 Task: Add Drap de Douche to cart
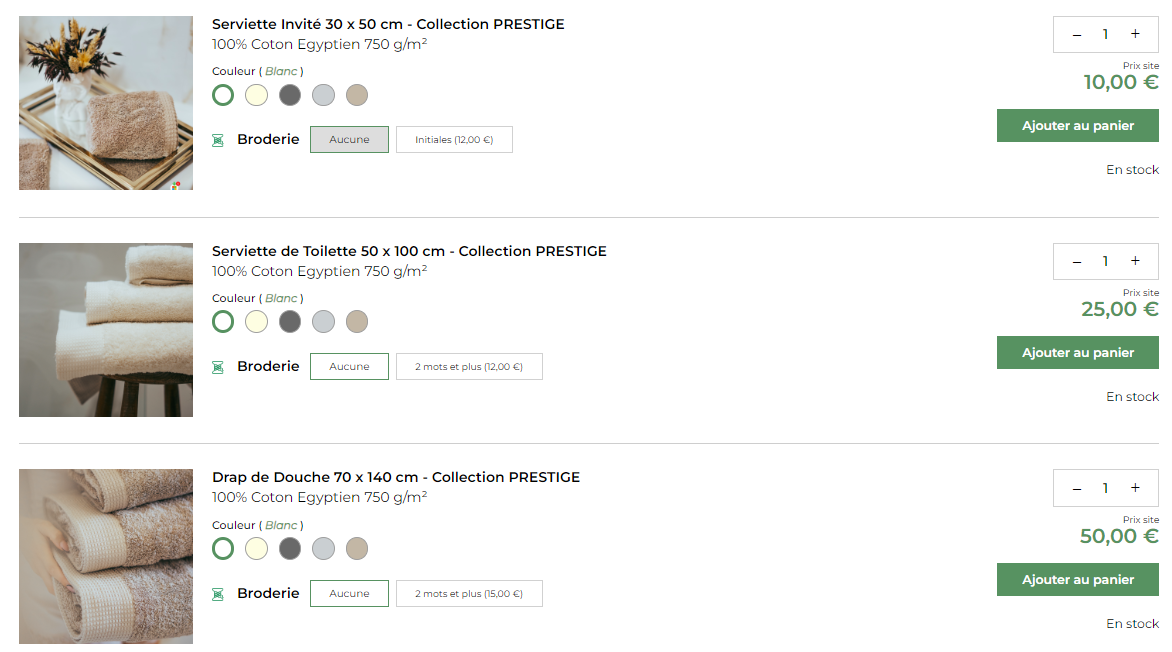point(1077,580)
